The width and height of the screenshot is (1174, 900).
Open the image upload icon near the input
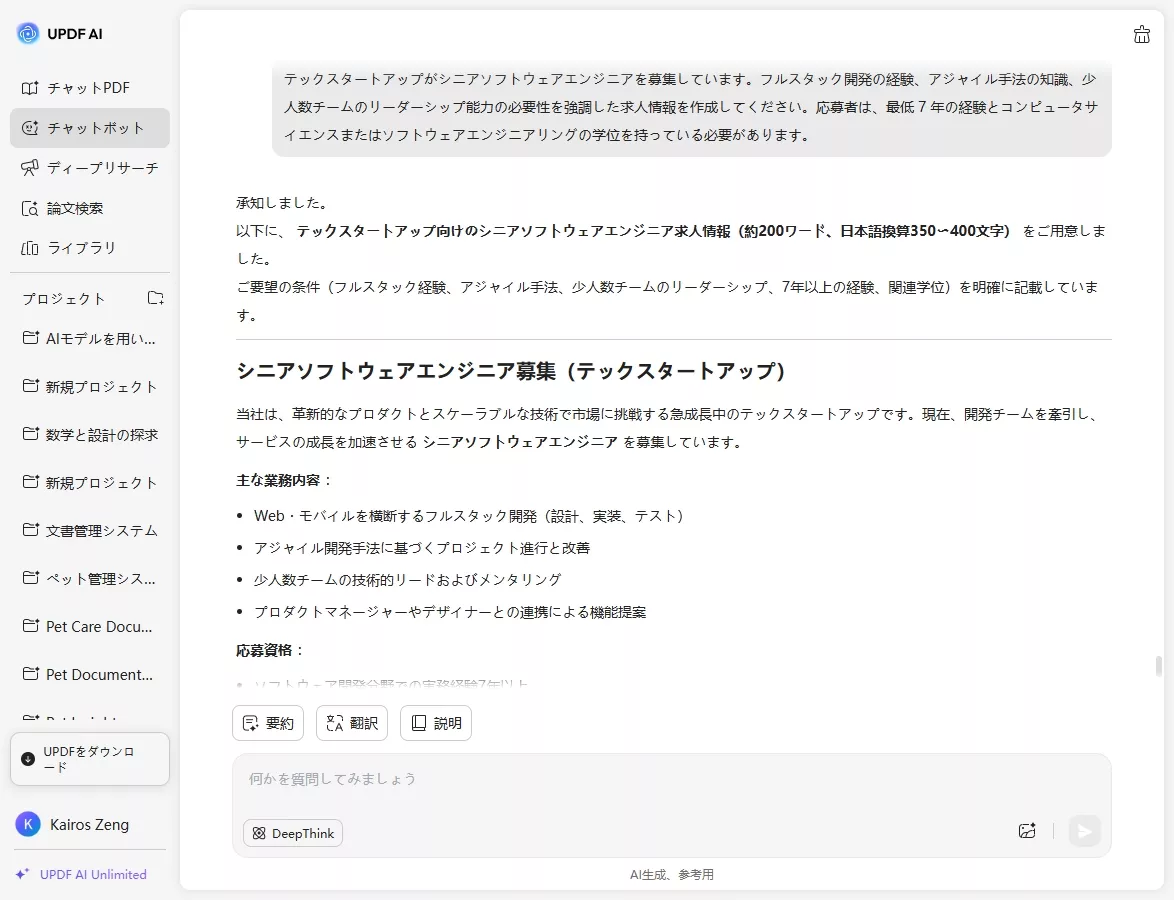coord(1026,831)
